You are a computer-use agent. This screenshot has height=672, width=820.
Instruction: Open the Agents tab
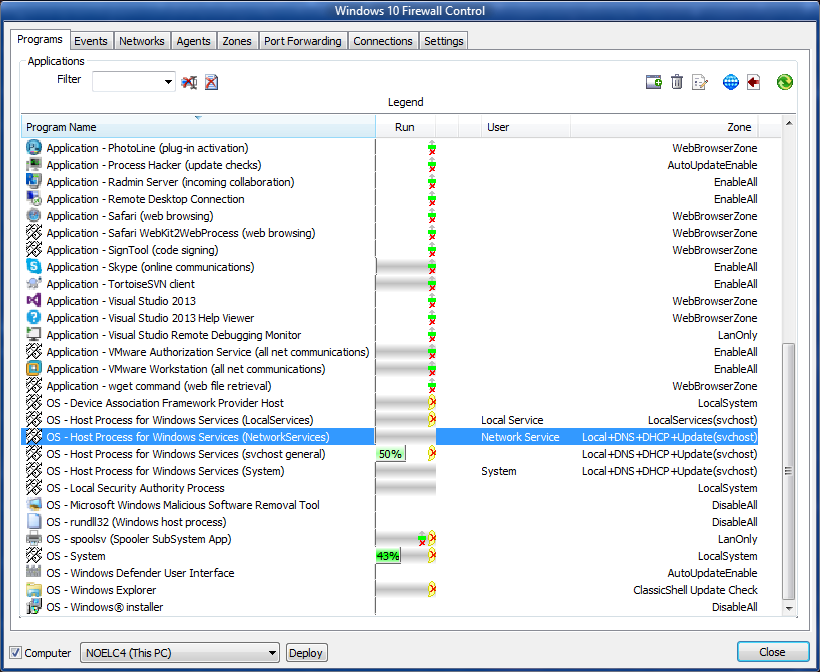pos(193,41)
